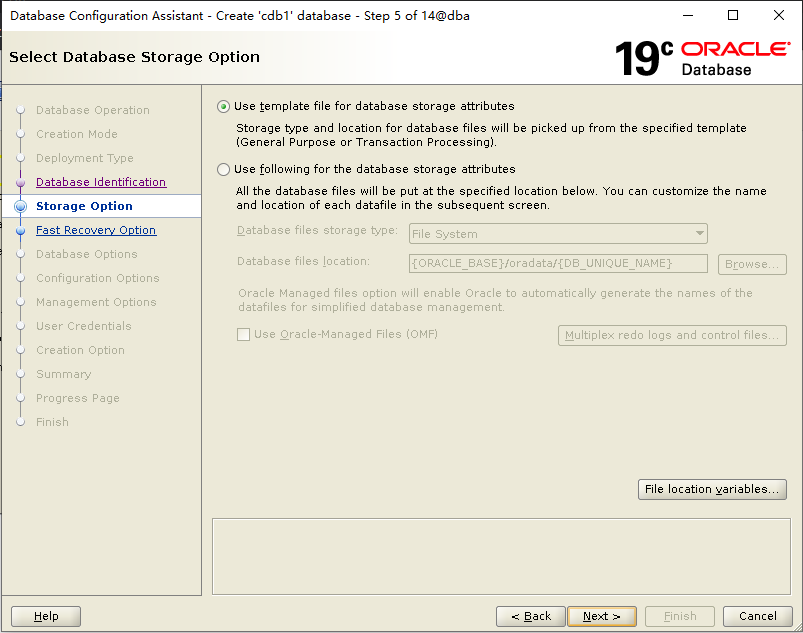Click the Help button
The height and width of the screenshot is (633, 803).
[x=46, y=616]
